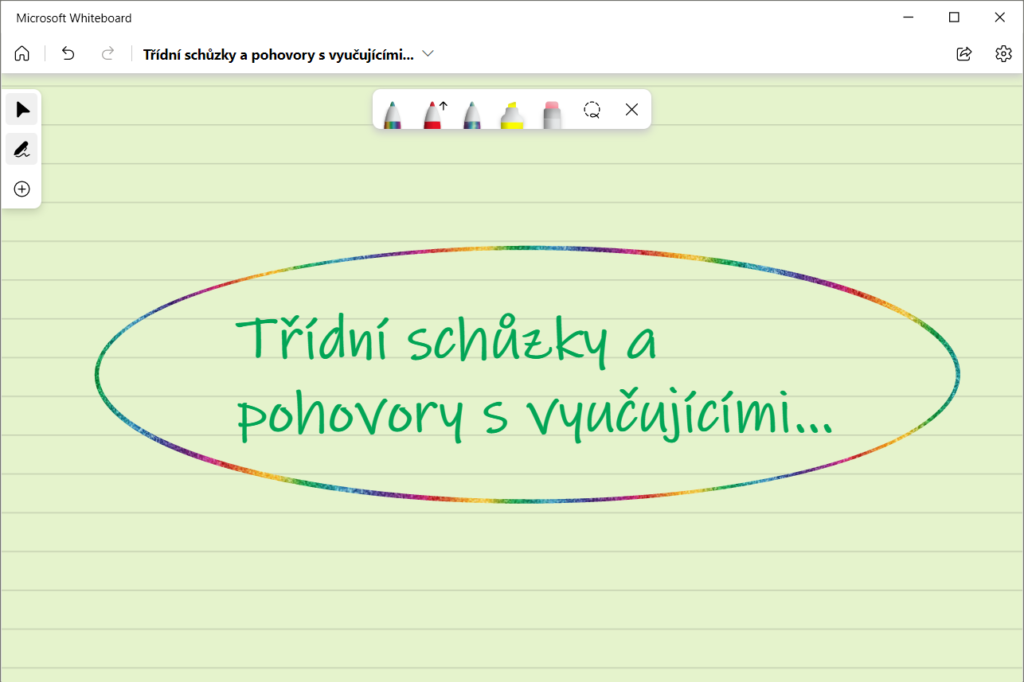Viewport: 1024px width, 682px height.
Task: Pick the rainbow pen beside the highlighter
Action: tap(472, 112)
